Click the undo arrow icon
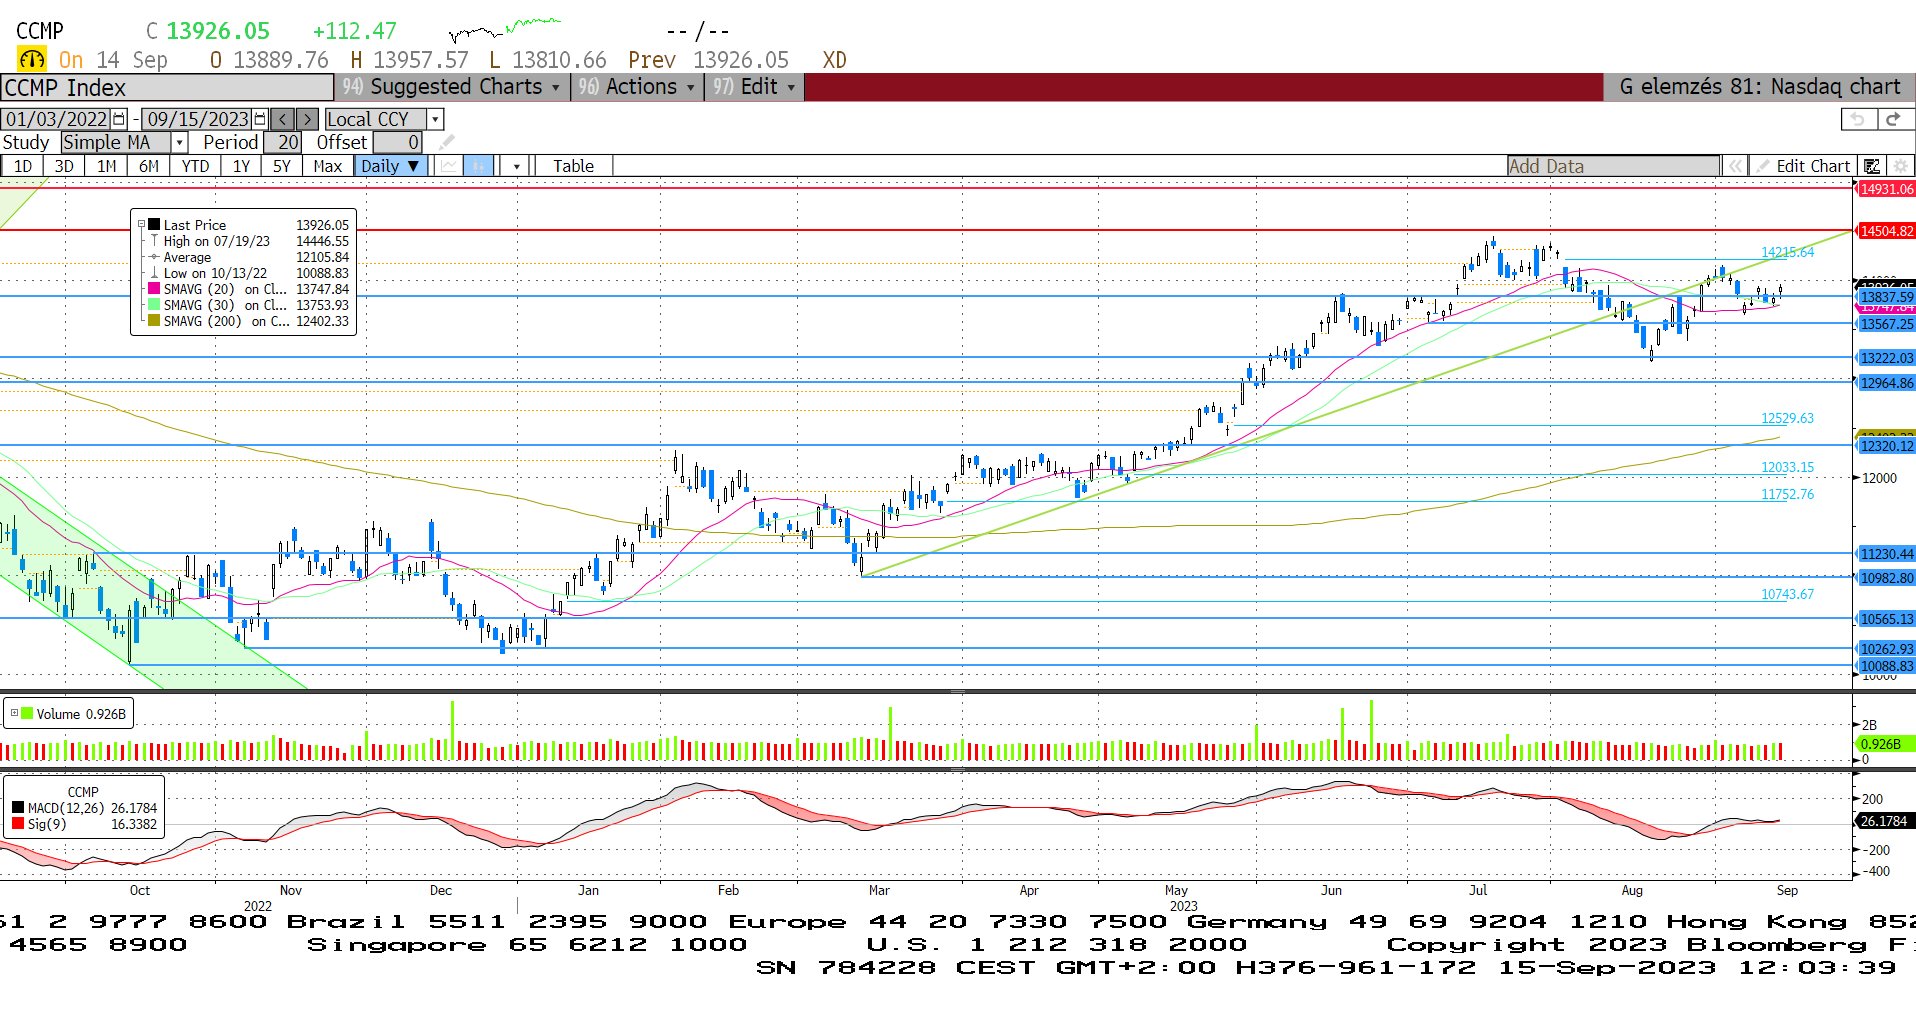1916x1023 pixels. pos(1857,119)
